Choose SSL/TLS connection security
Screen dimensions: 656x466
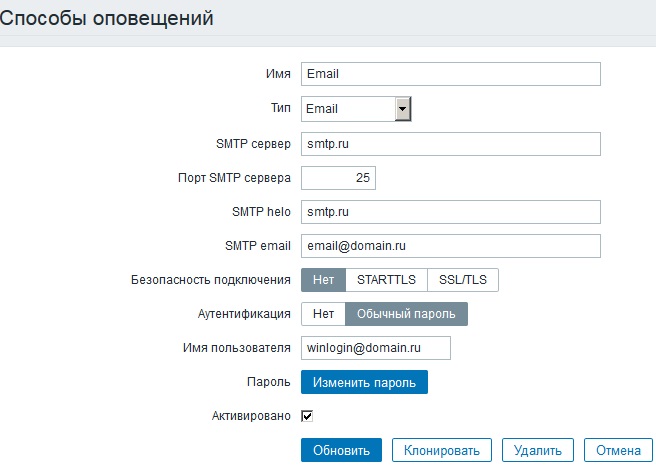click(463, 280)
